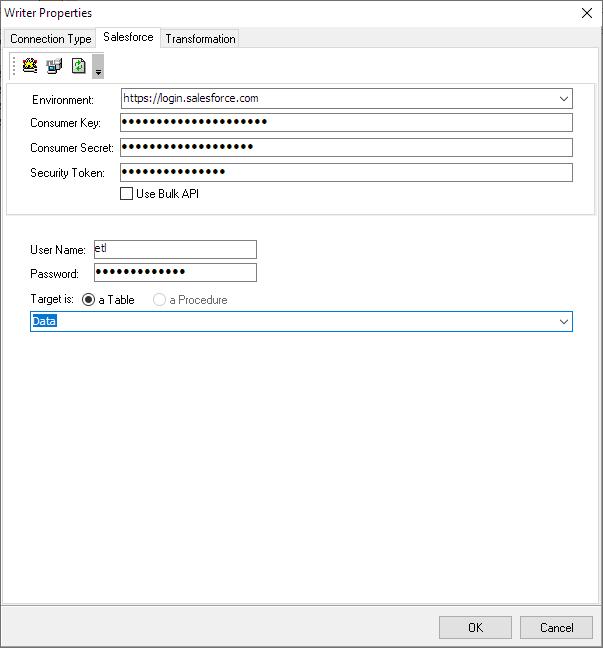Select the Salesforce tab
603x648 pixels.
128,37
